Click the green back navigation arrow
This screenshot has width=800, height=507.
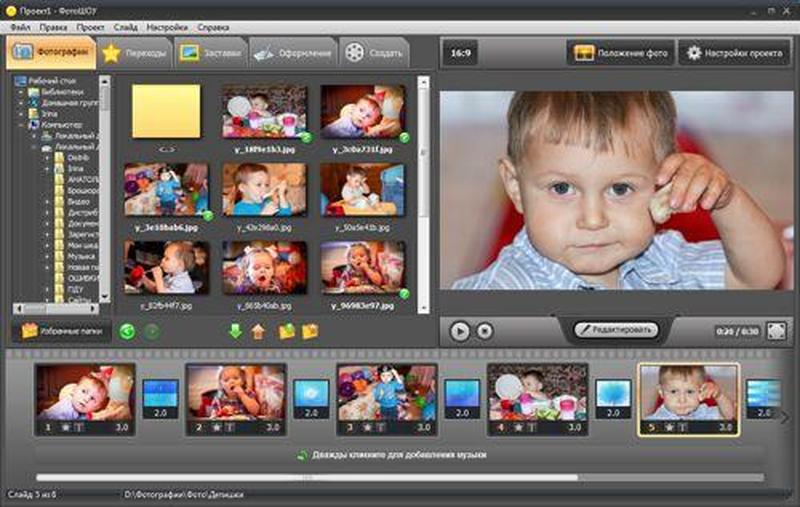click(x=127, y=331)
